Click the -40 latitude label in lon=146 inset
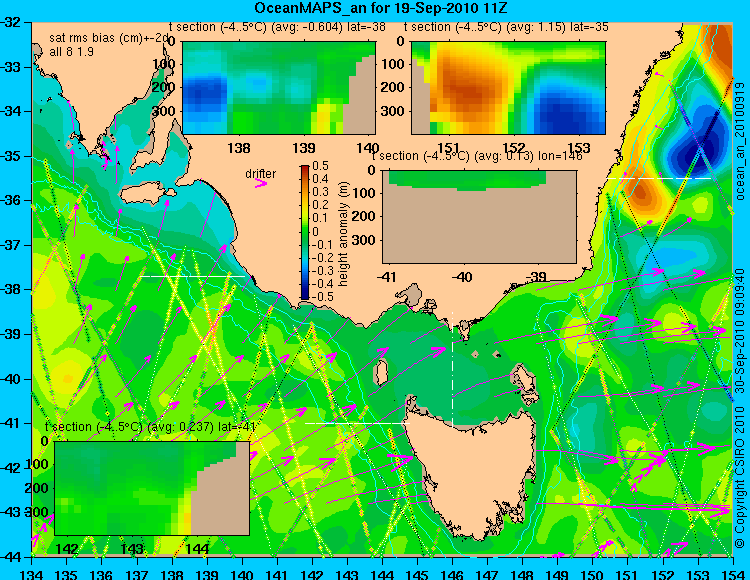The width and height of the screenshot is (750, 580). pyautogui.click(x=462, y=276)
